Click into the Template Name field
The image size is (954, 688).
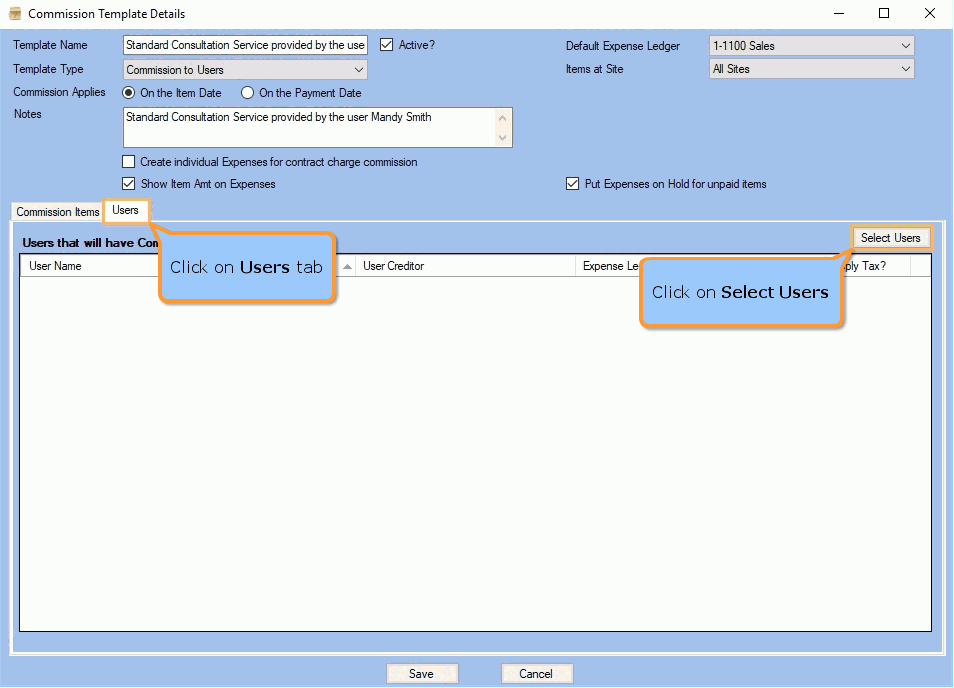click(245, 45)
